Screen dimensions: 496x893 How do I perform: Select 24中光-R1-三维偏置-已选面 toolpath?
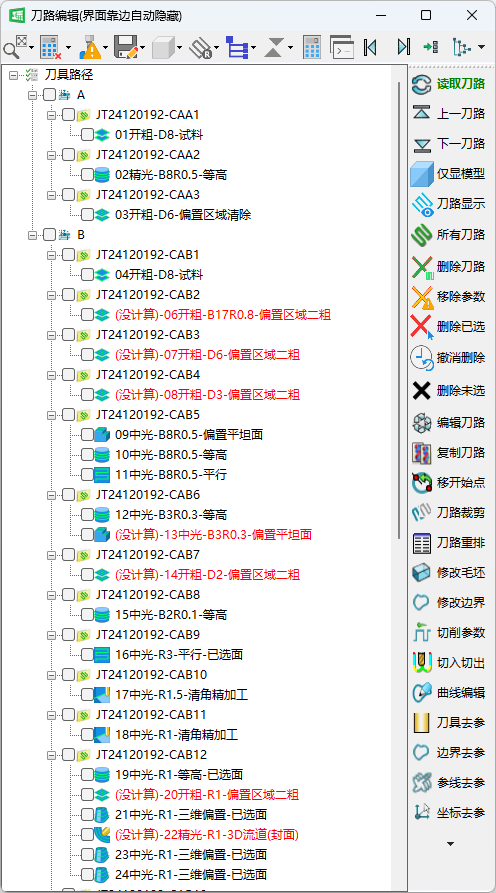pos(191,874)
